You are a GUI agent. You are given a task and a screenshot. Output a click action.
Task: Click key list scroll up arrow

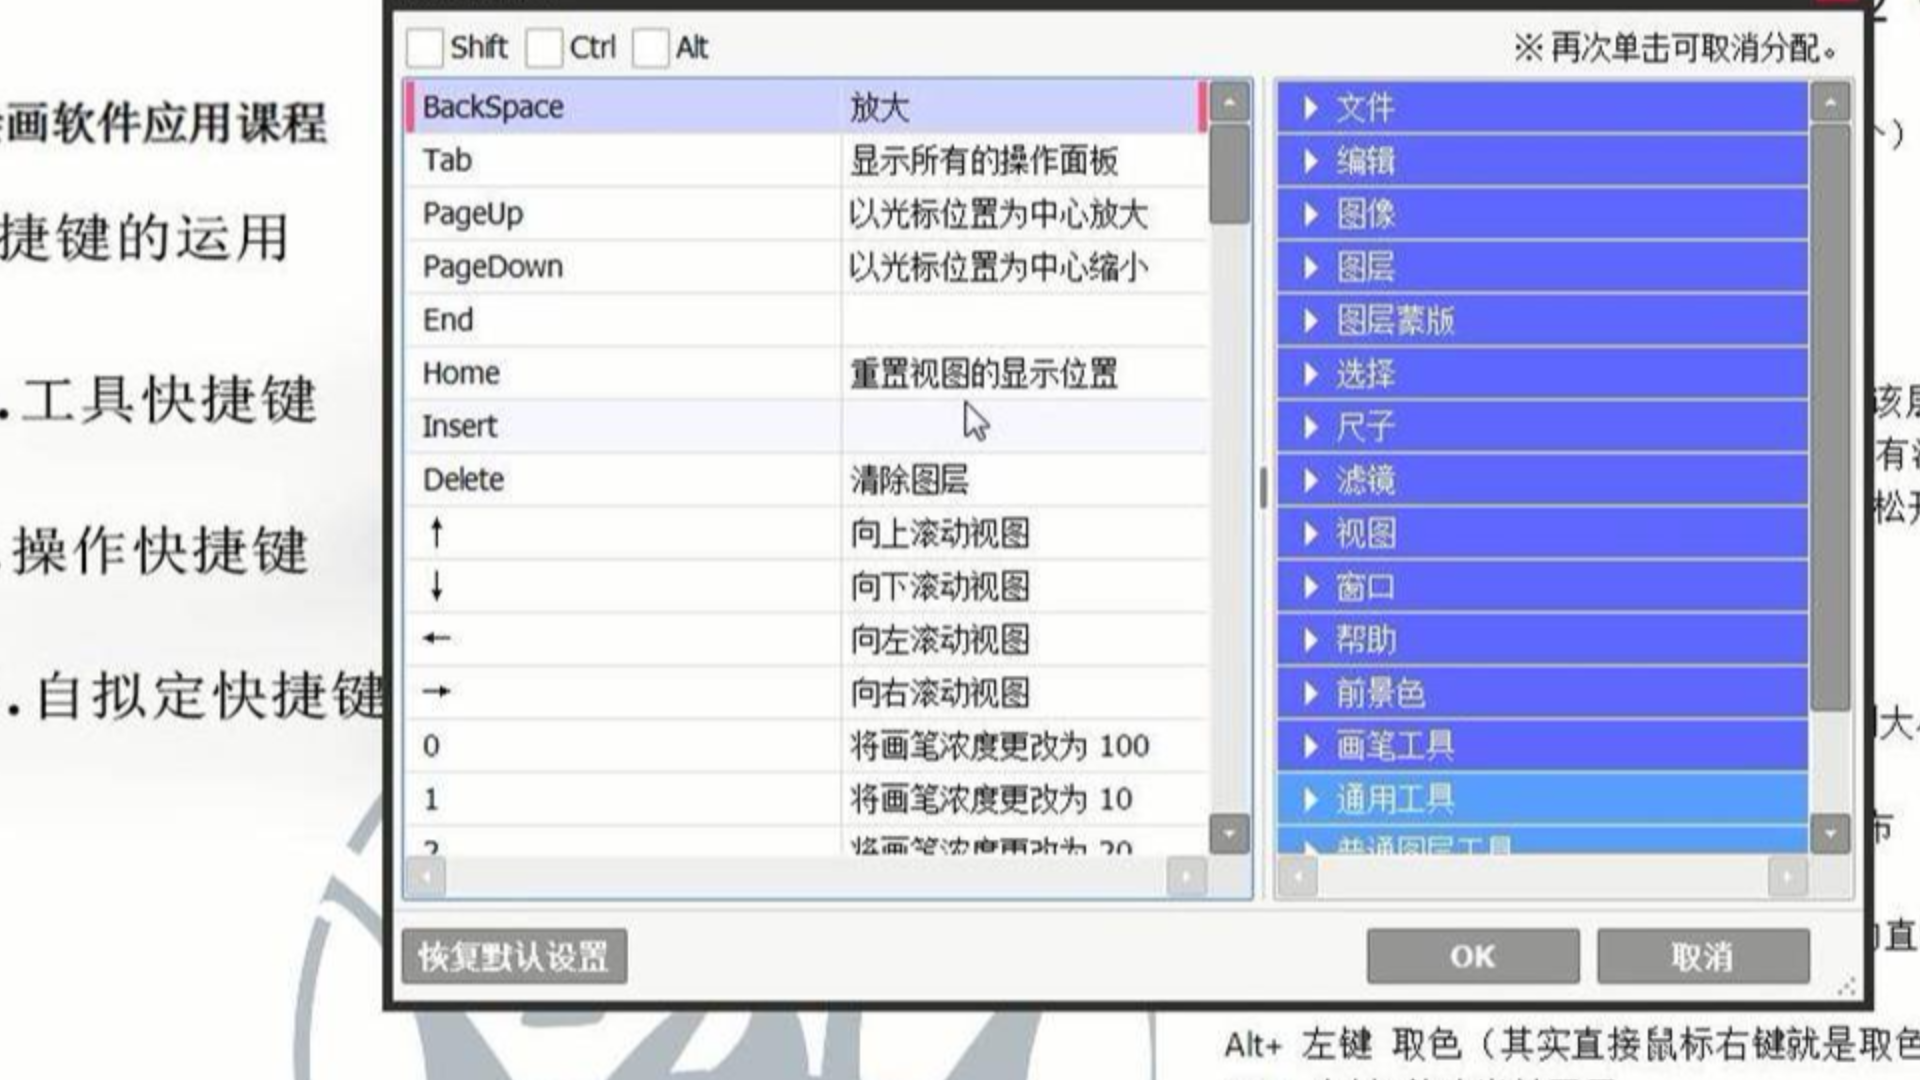pos(1230,102)
